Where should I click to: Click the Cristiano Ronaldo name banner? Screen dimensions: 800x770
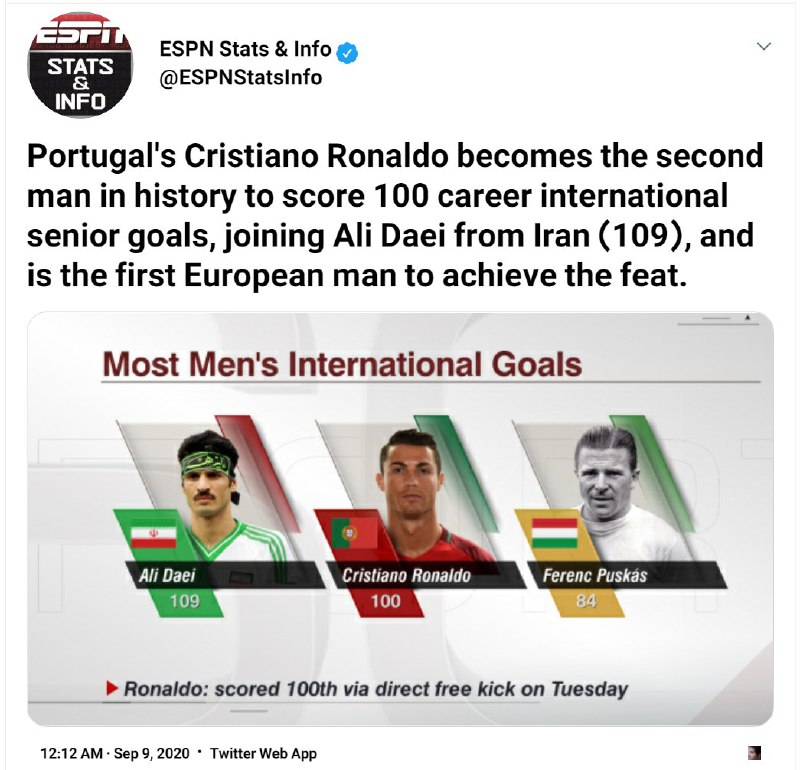[x=405, y=576]
